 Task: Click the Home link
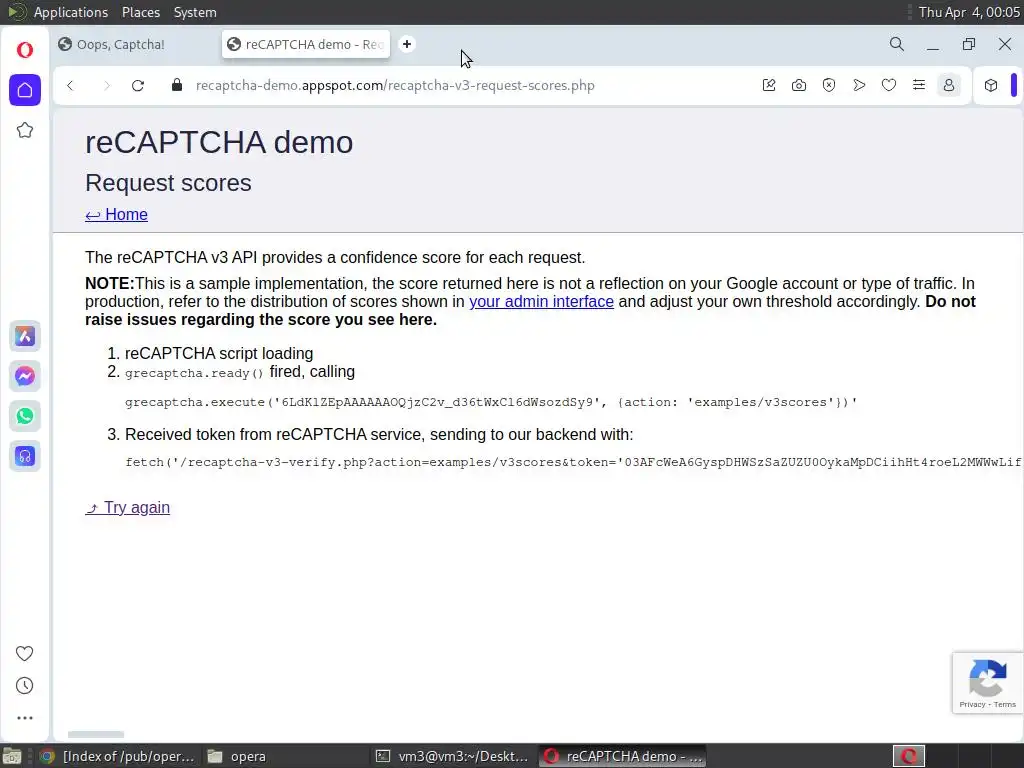116,214
